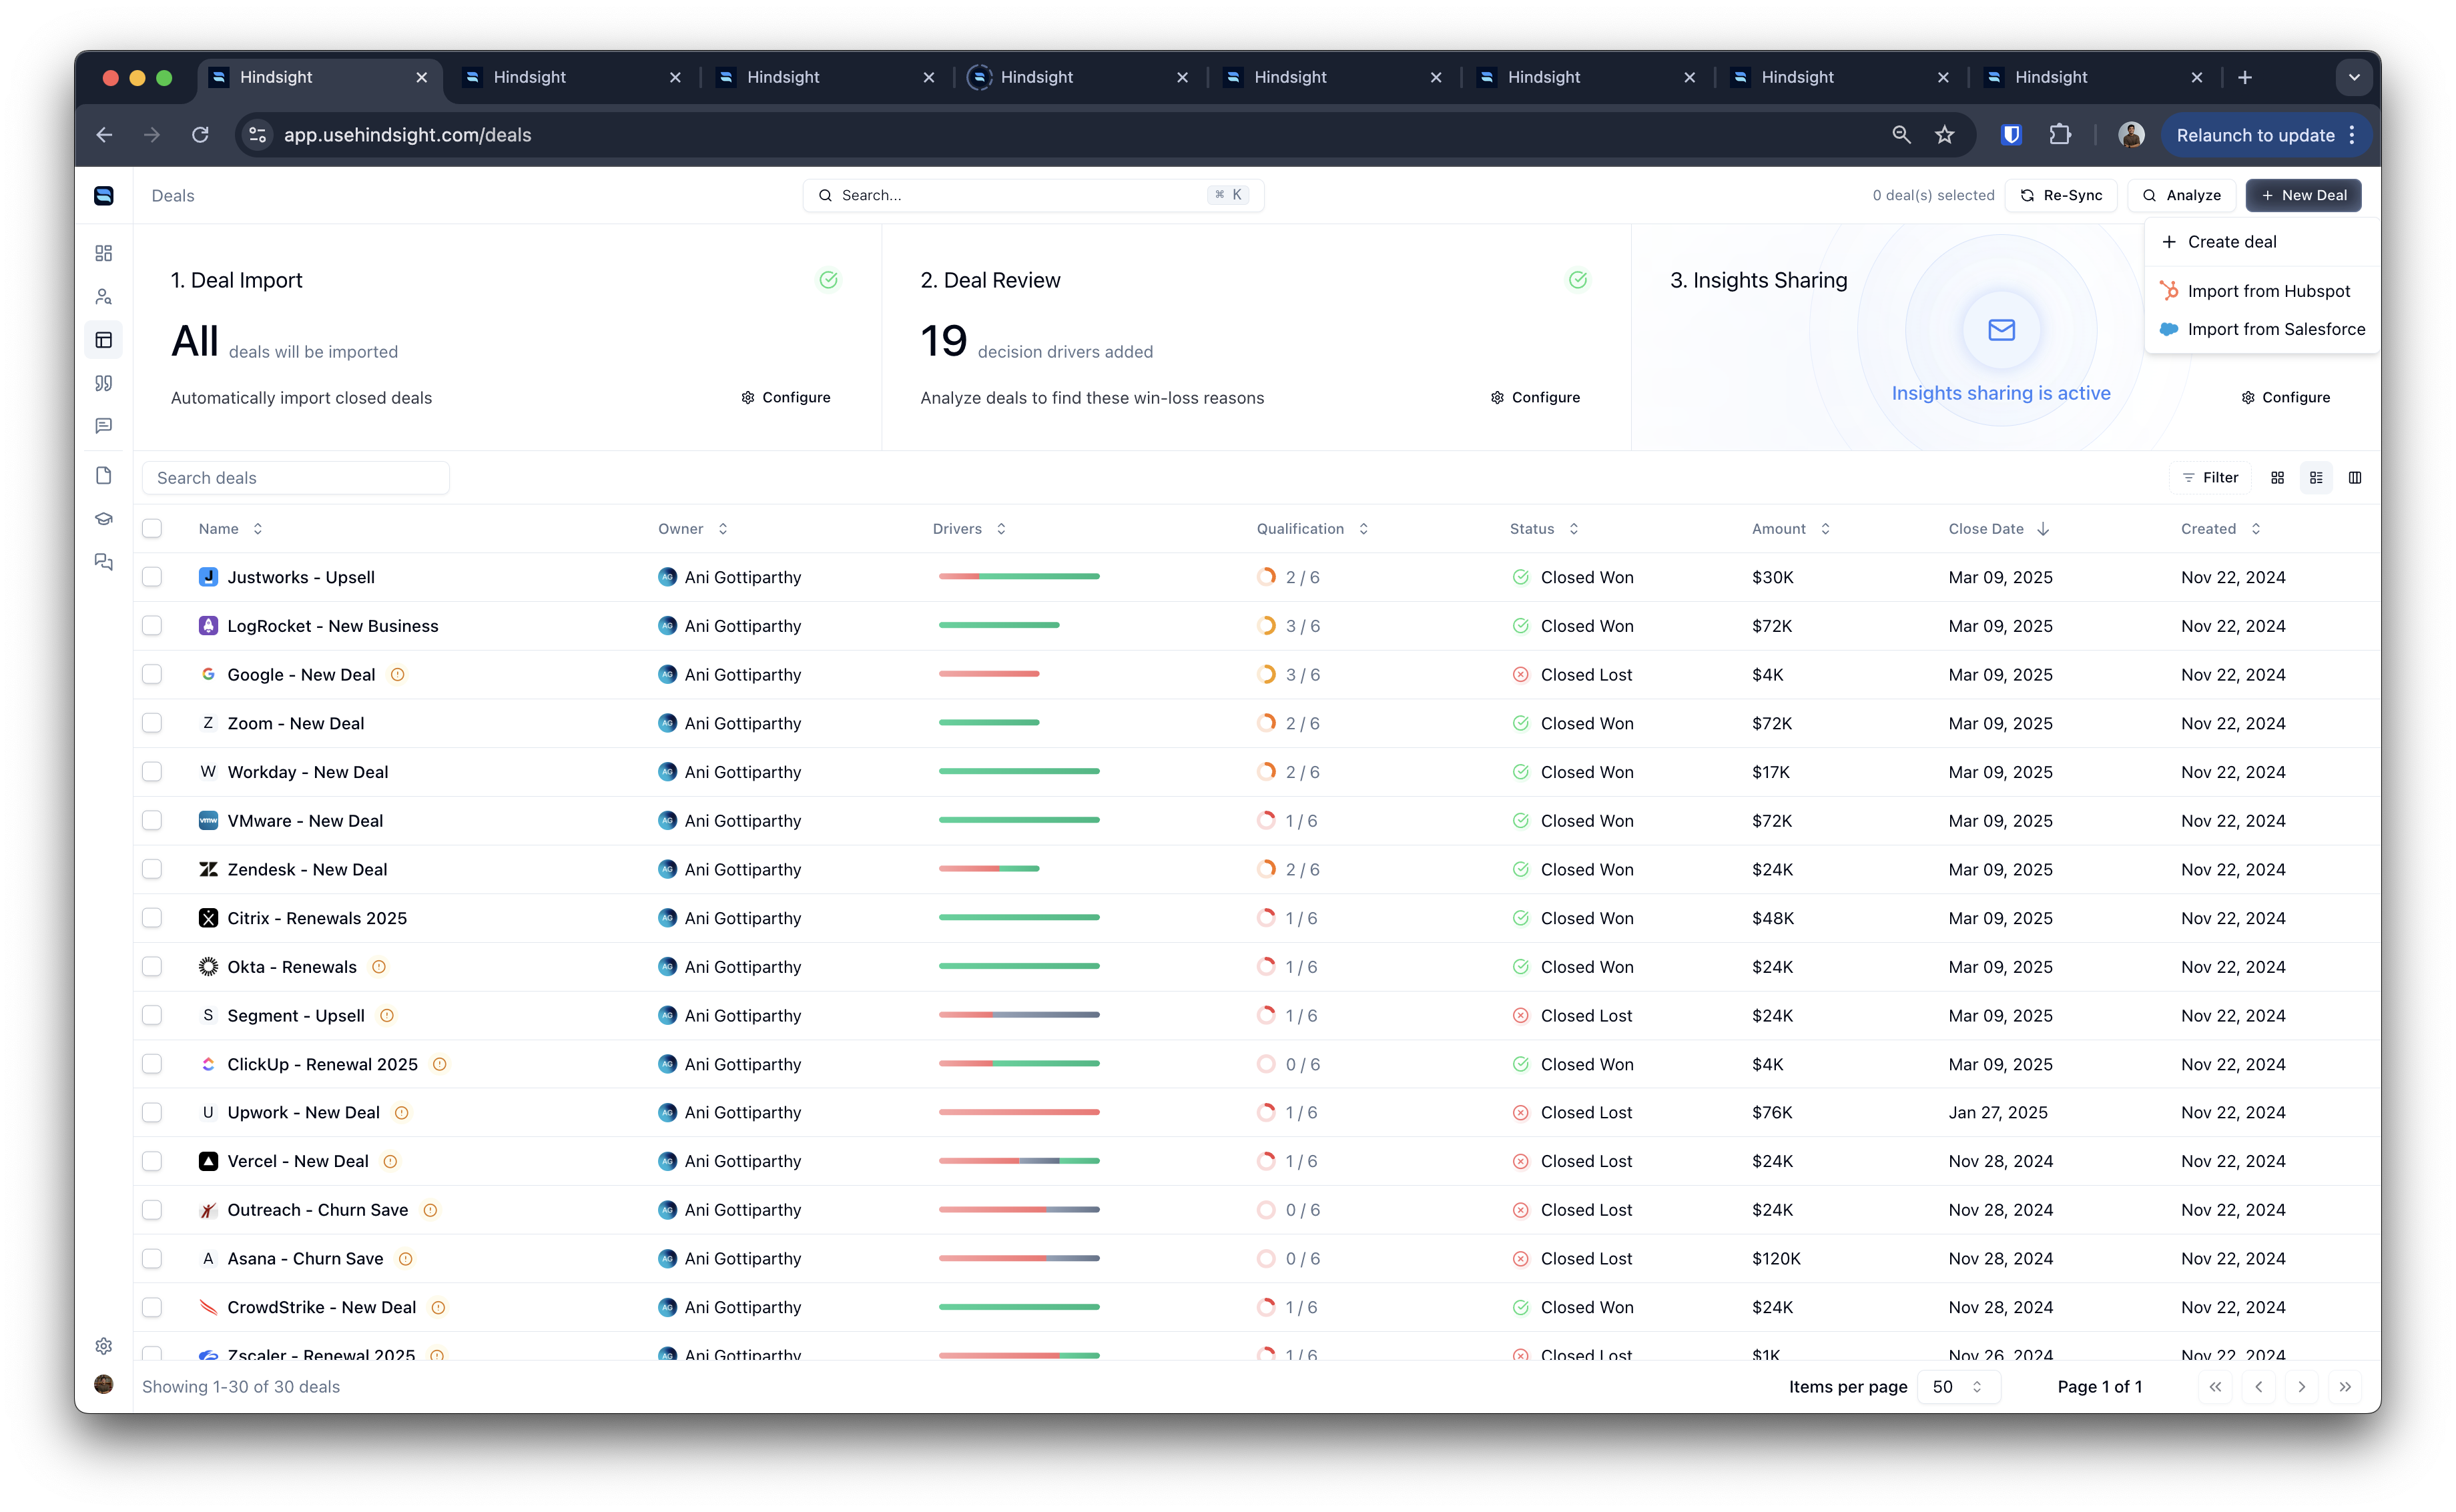Open the contacts icon in sidebar
This screenshot has height=1512, width=2456.
[x=103, y=297]
